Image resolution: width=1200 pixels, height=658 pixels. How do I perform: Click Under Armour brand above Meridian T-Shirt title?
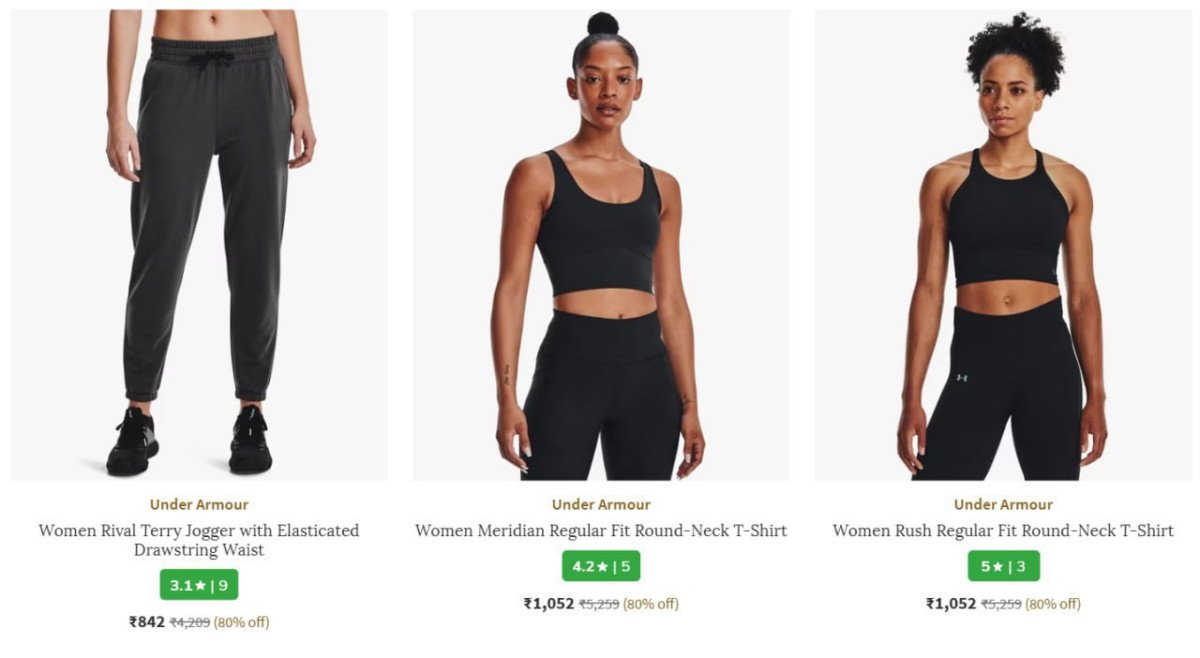(x=601, y=505)
